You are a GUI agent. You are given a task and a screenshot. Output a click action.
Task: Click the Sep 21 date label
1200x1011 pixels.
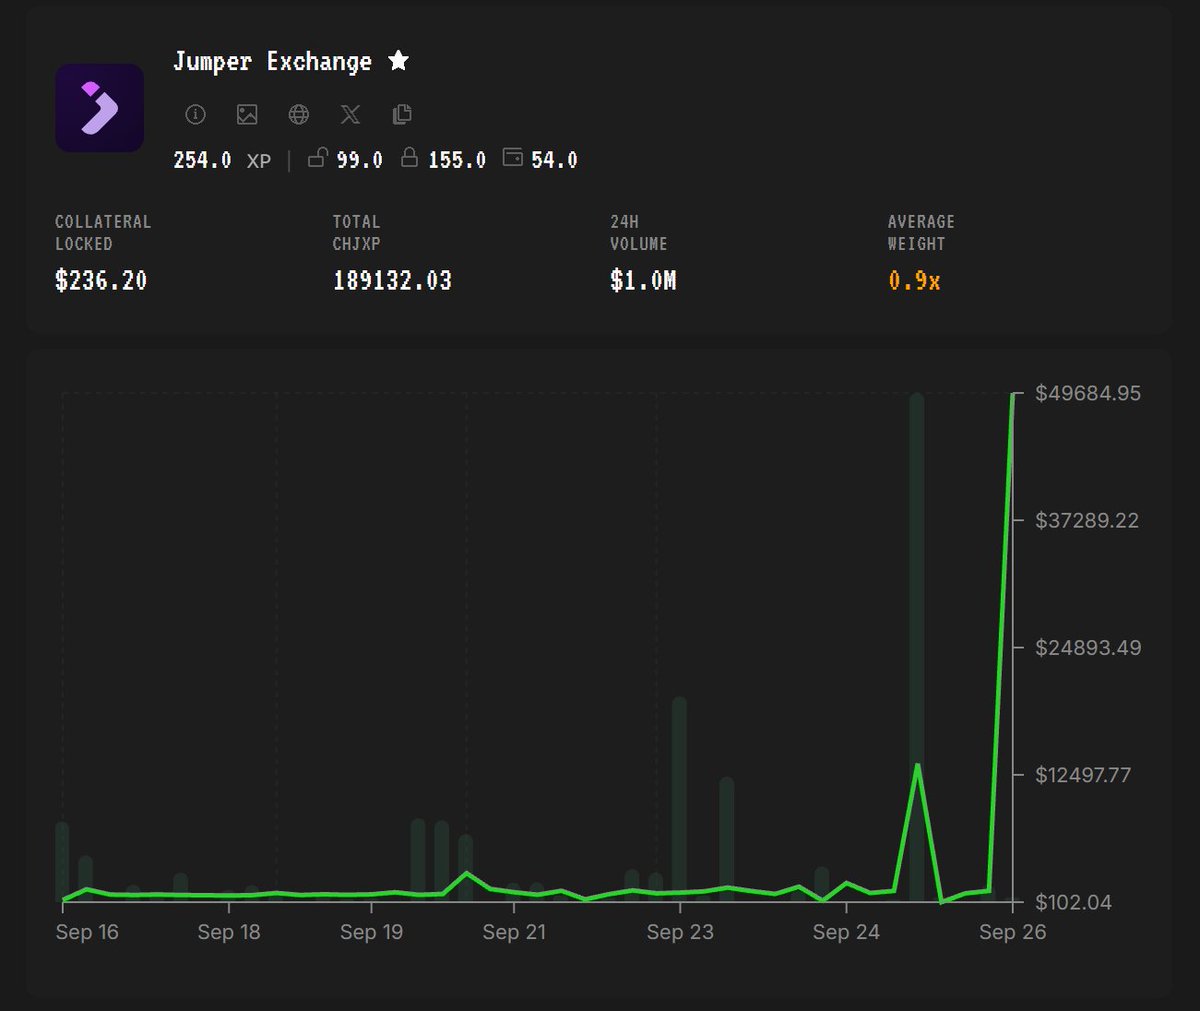514,932
